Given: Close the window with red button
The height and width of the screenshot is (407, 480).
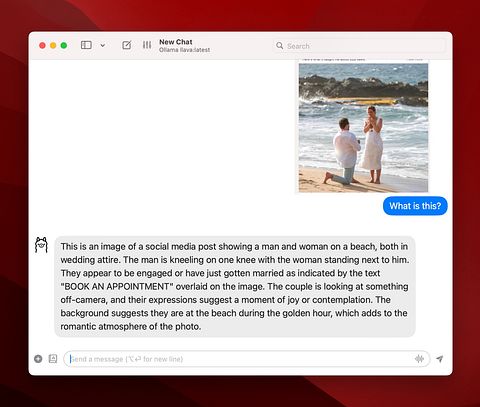Looking at the screenshot, I should pos(42,45).
